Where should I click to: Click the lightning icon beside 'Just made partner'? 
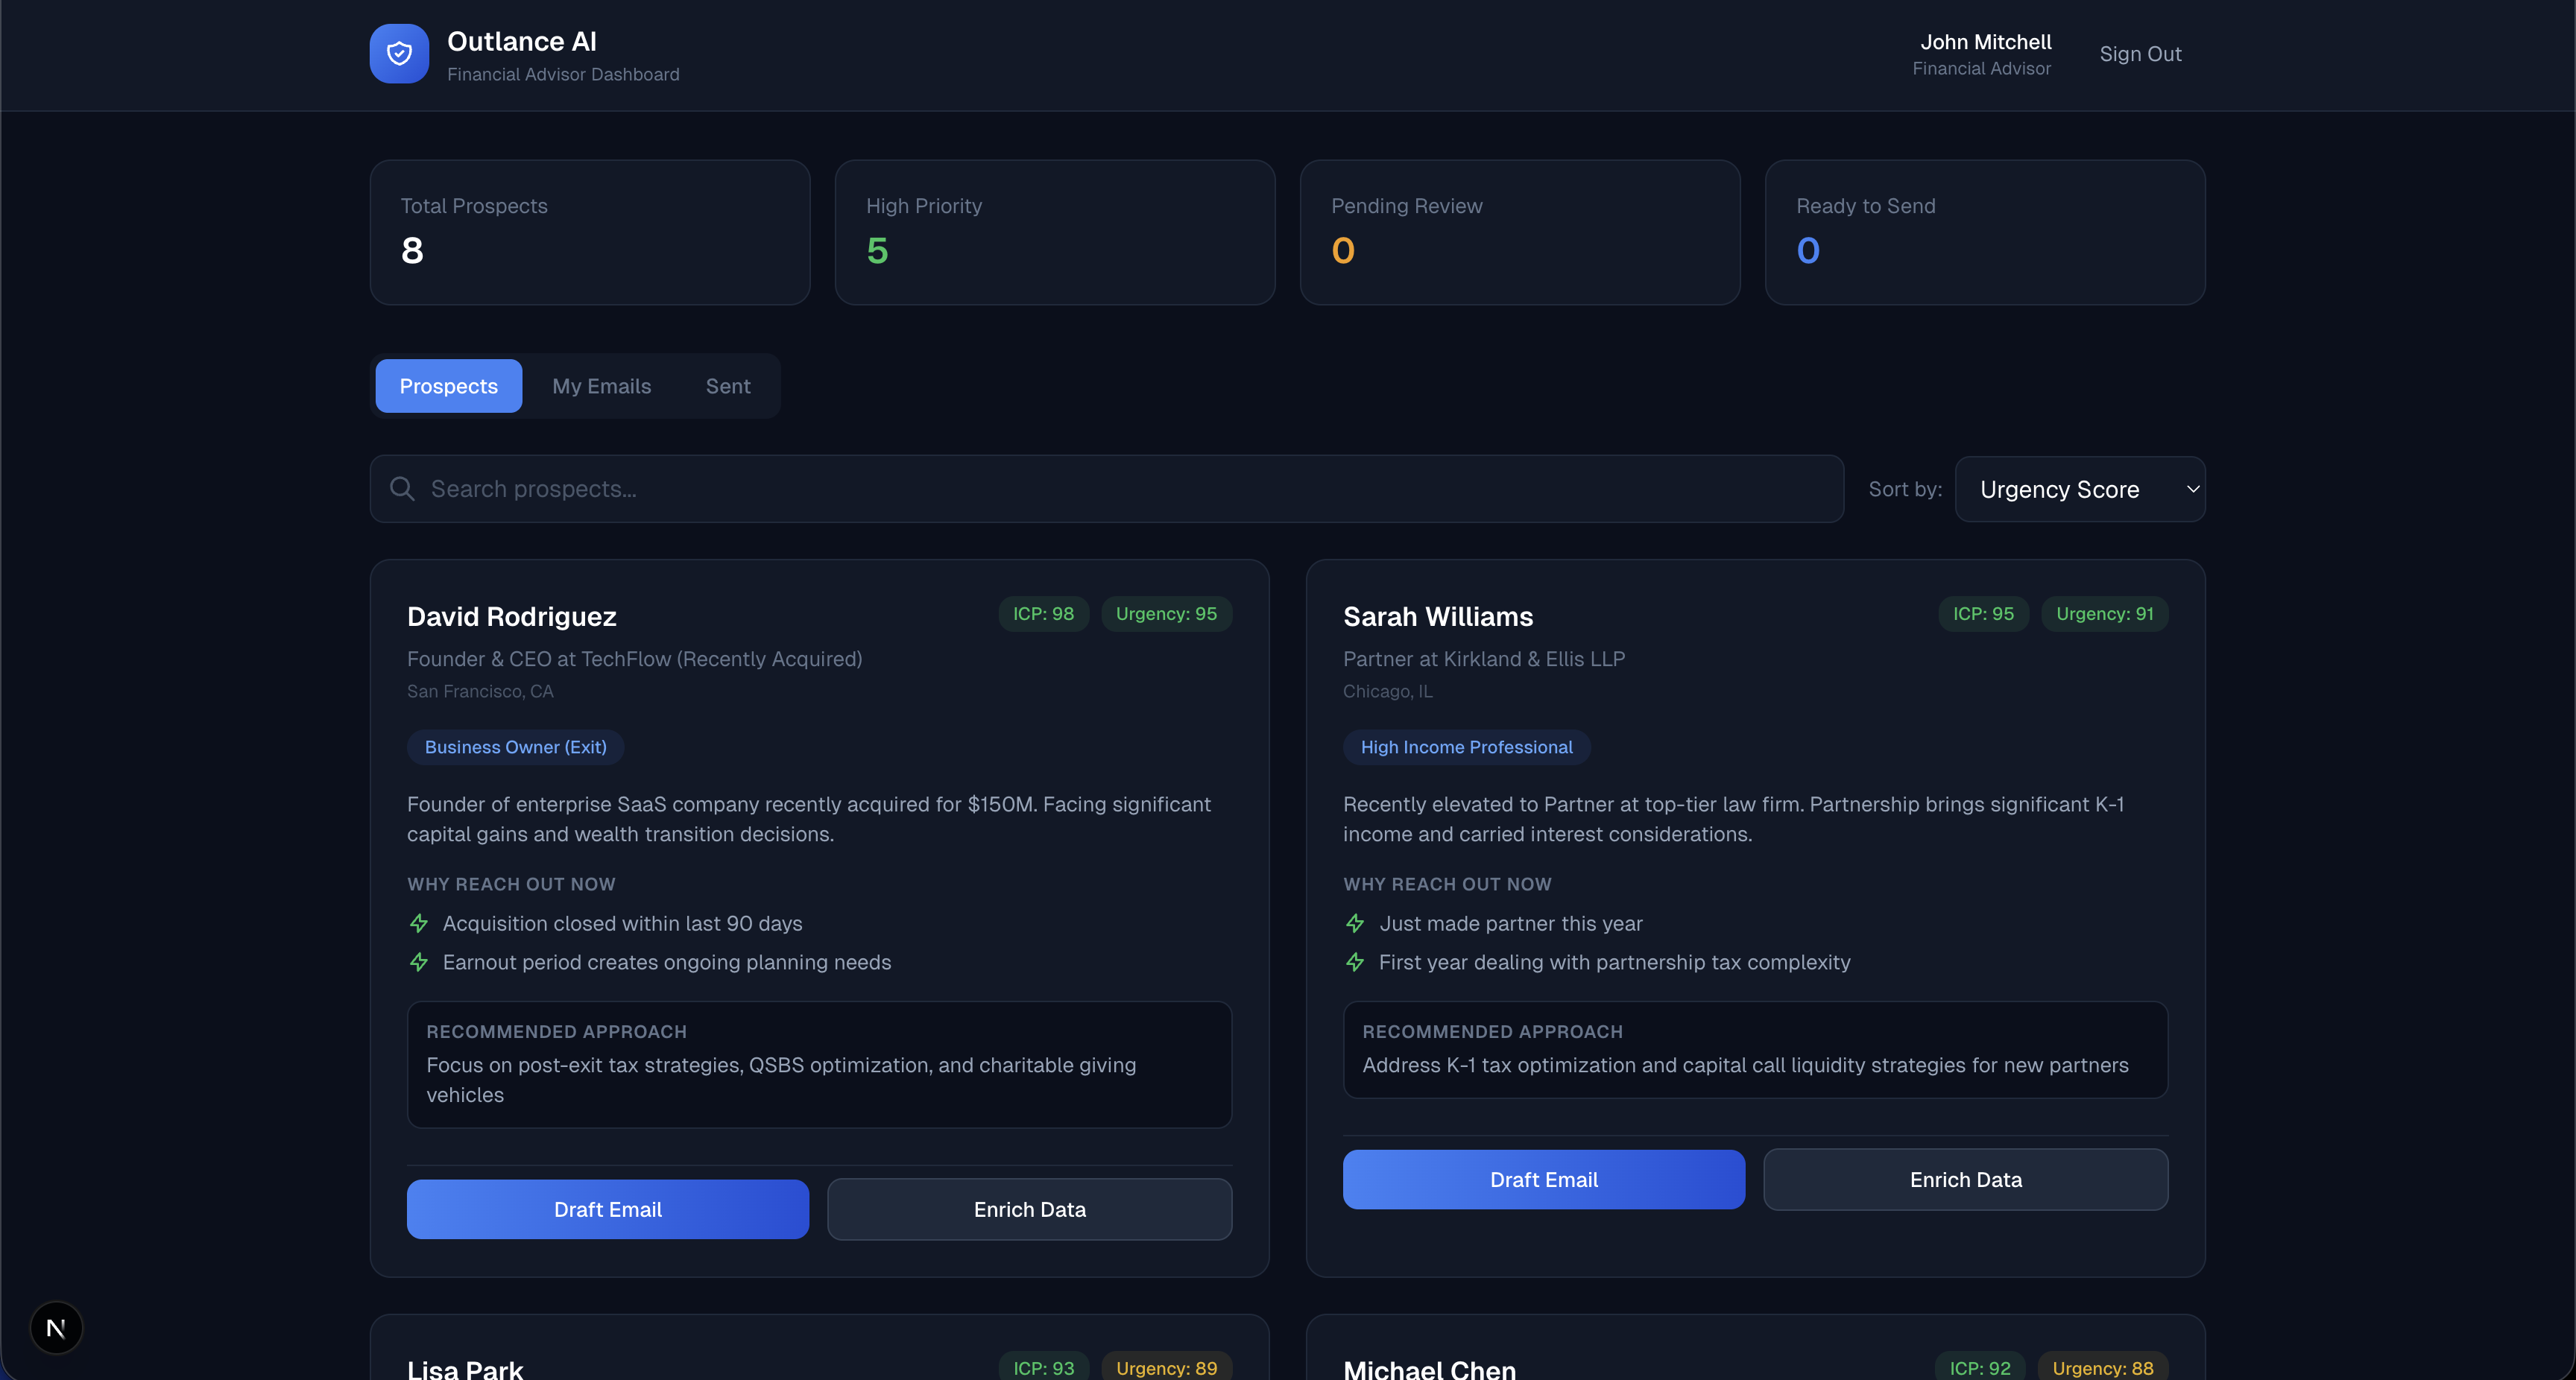(1355, 923)
